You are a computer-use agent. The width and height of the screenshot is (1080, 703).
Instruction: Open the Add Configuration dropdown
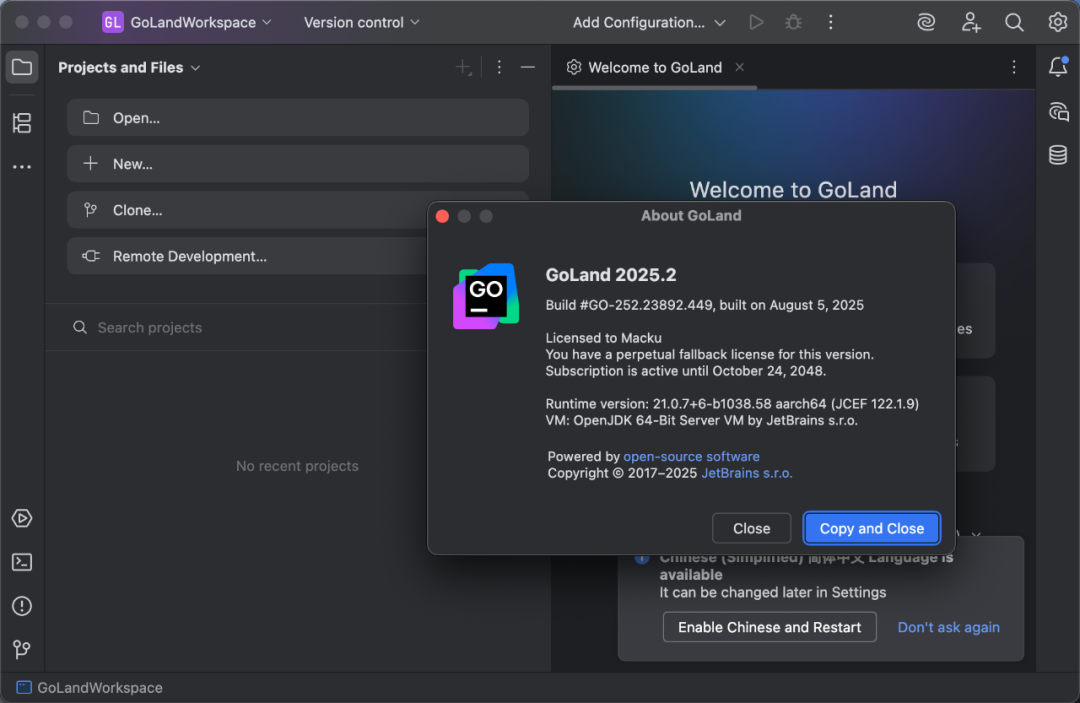pyautogui.click(x=649, y=22)
